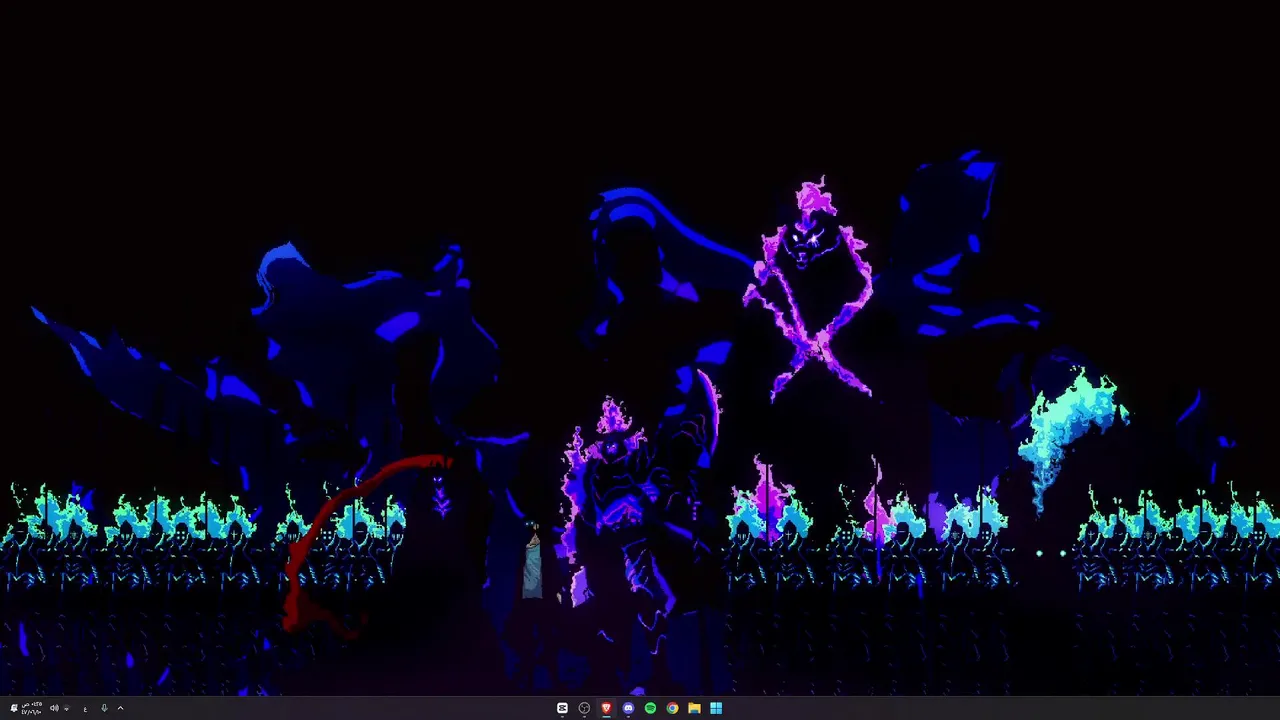This screenshot has height=720, width=1280.
Task: Open Discord from the taskbar
Action: pos(628,708)
